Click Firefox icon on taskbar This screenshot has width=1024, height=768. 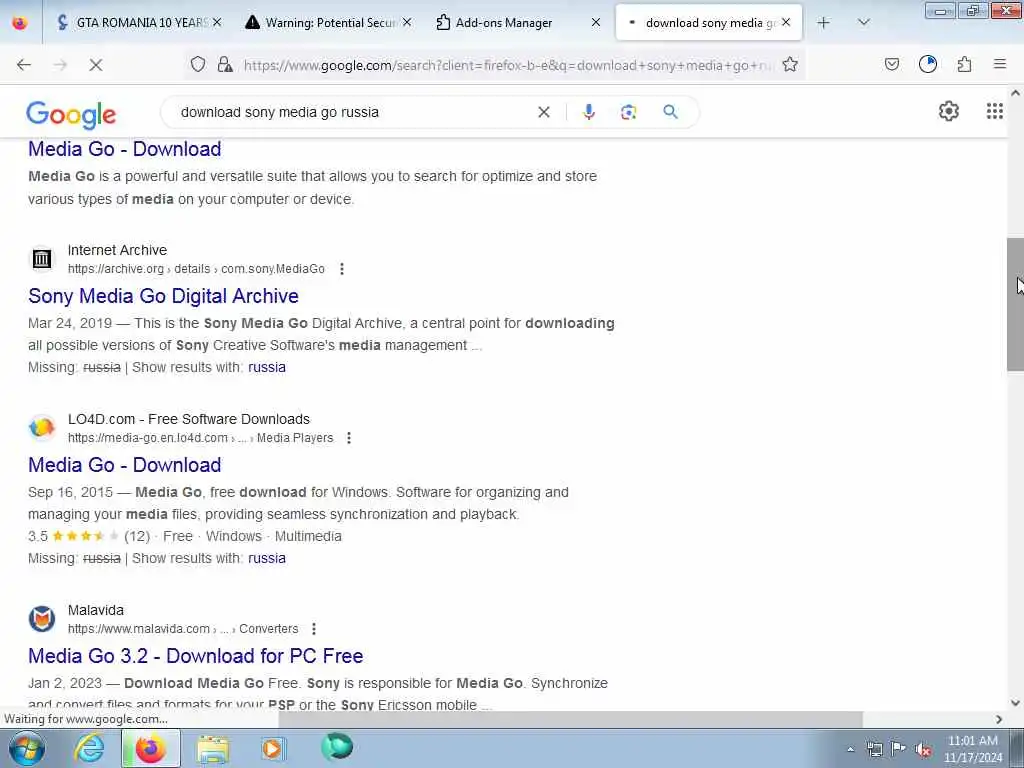click(150, 748)
